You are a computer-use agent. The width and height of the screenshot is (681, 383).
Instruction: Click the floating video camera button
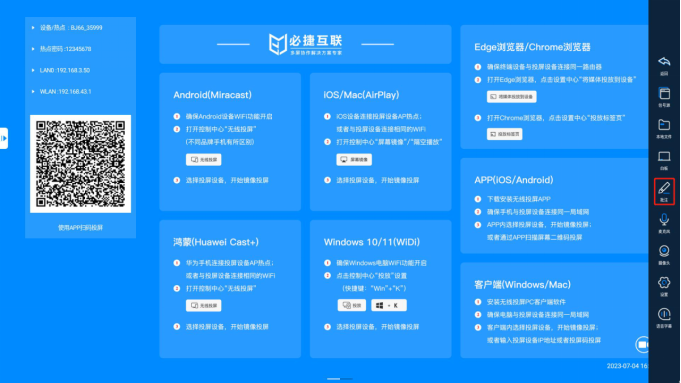point(642,344)
